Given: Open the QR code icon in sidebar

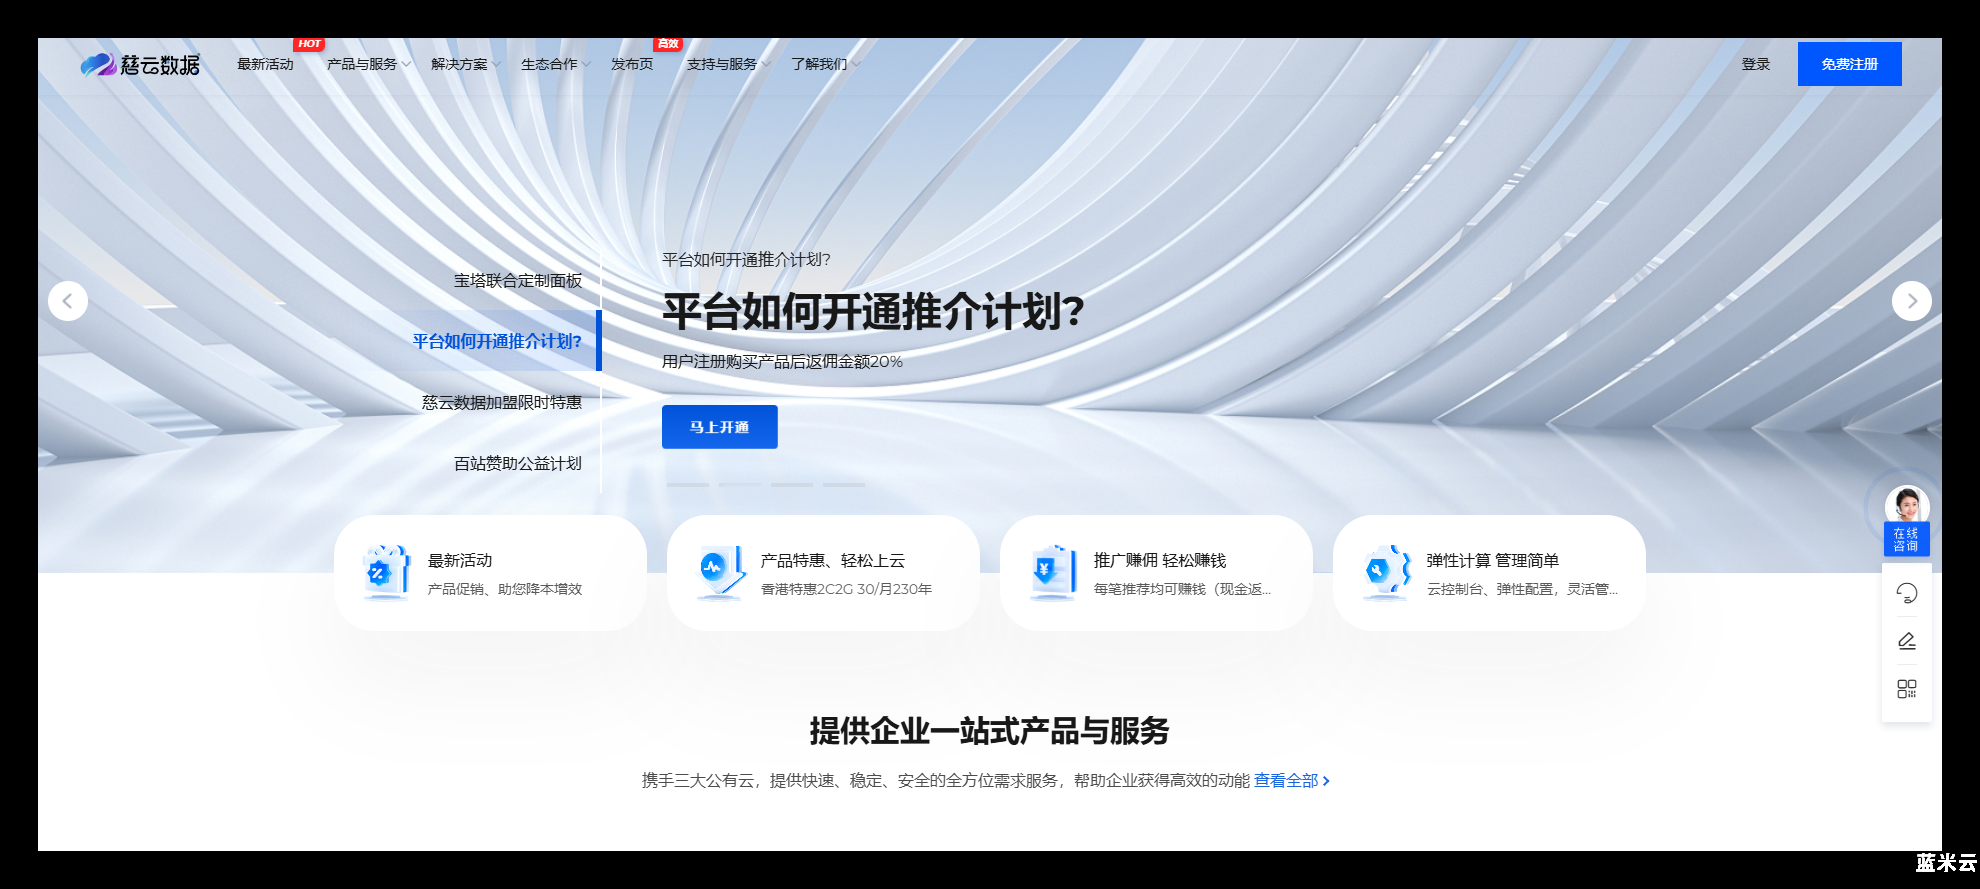Looking at the screenshot, I should [1906, 689].
